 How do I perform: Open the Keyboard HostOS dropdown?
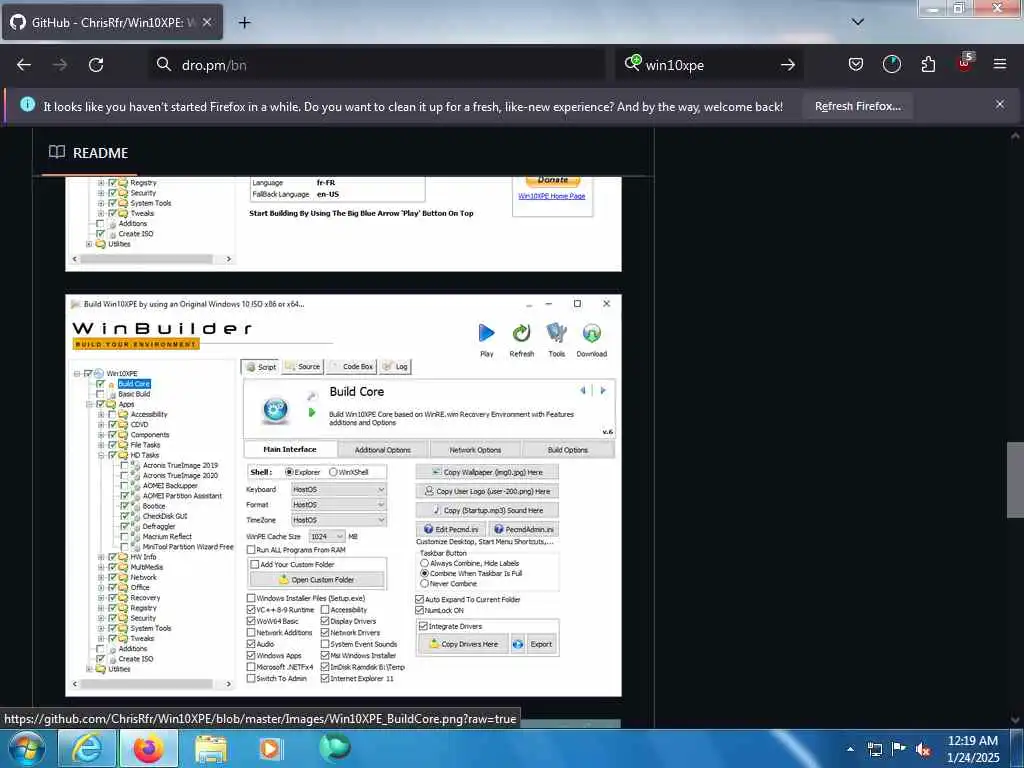(x=338, y=489)
